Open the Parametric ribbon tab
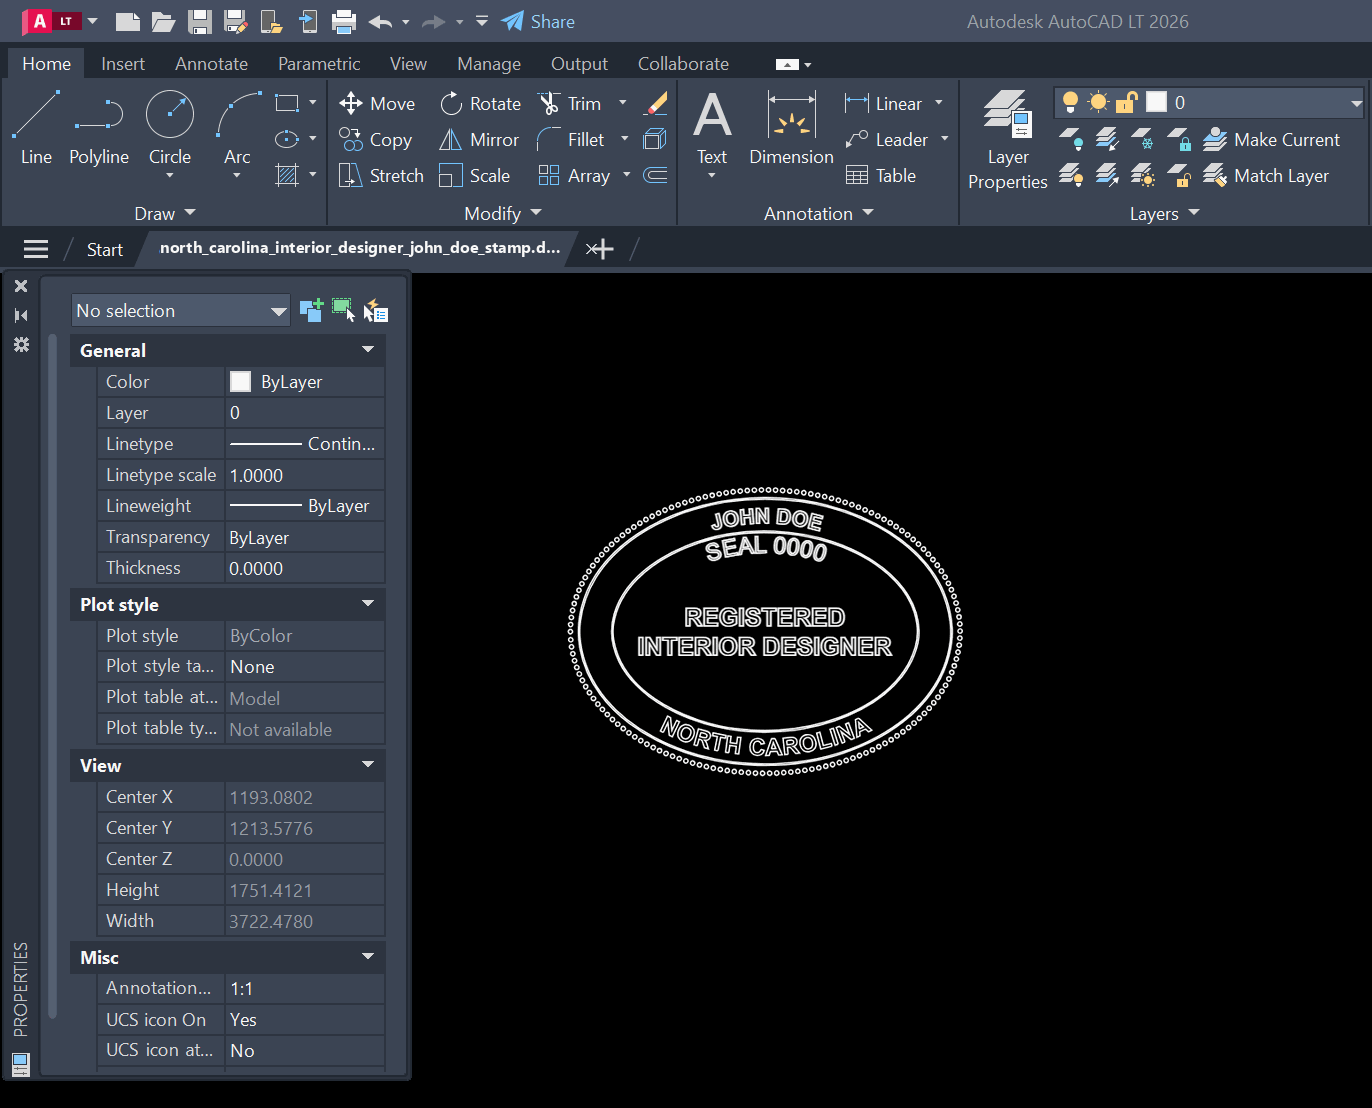Viewport: 1372px width, 1108px height. pos(319,63)
